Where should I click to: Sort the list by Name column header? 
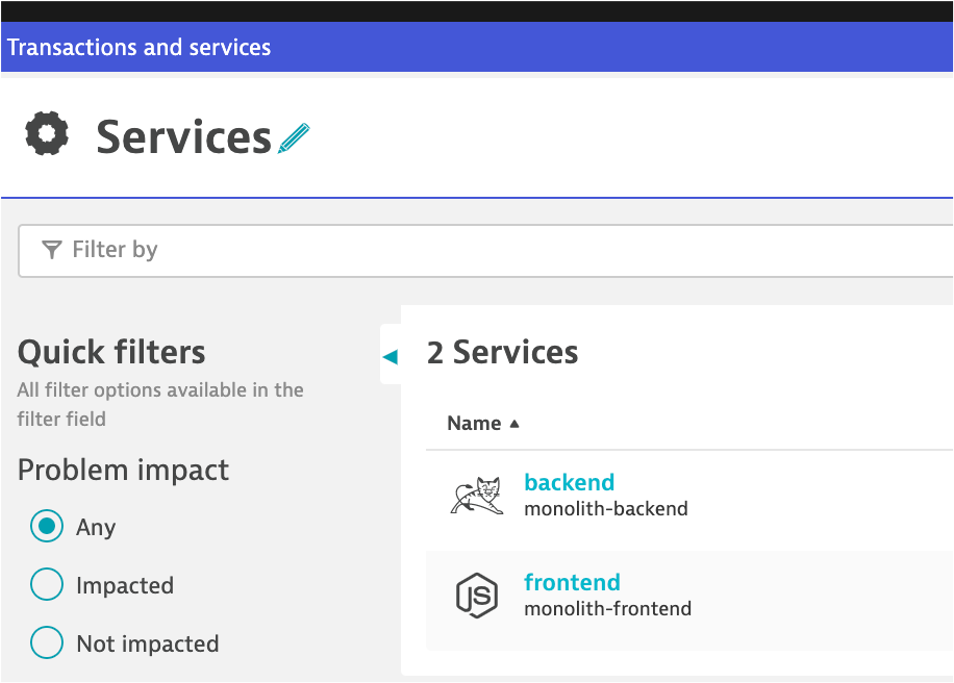coord(474,423)
